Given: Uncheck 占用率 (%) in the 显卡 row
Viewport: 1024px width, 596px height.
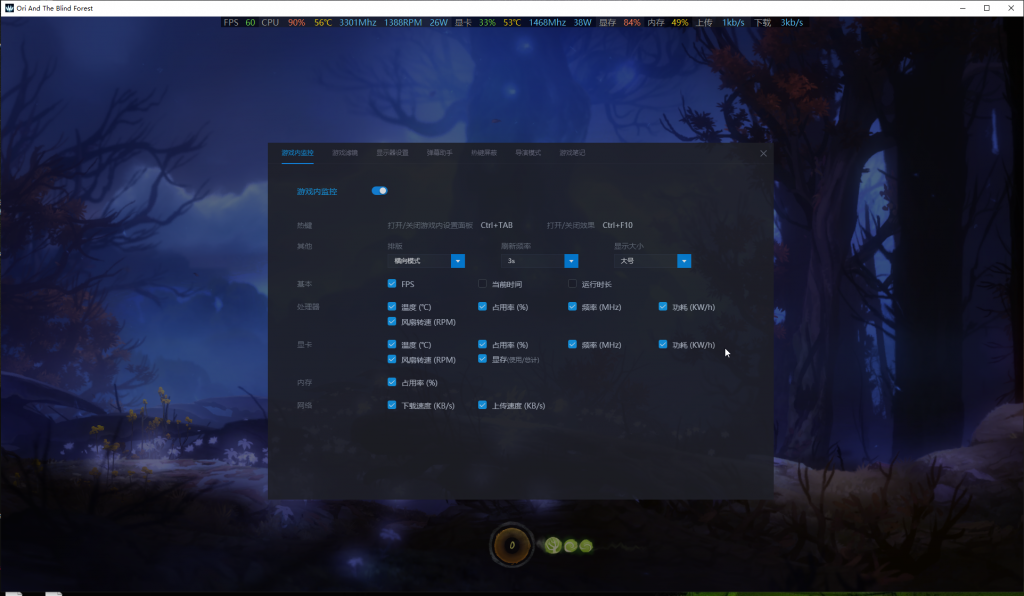Looking at the screenshot, I should [x=482, y=344].
